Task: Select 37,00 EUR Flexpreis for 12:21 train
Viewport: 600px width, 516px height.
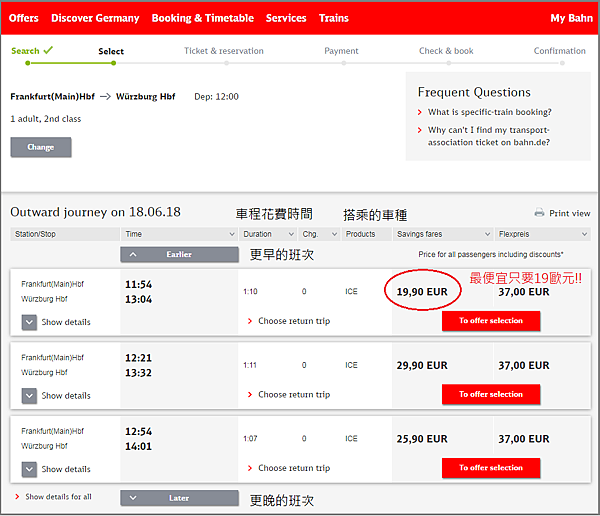Action: [x=523, y=365]
